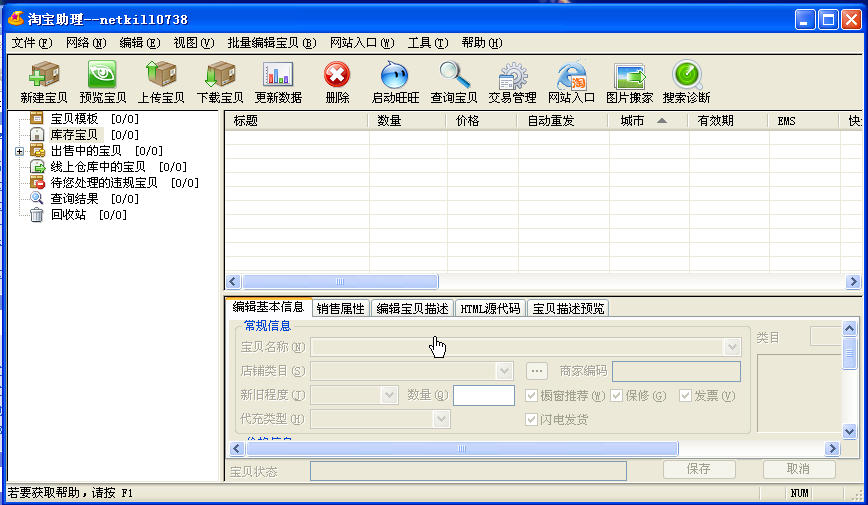Click the red 删除 delete icon

(337, 75)
